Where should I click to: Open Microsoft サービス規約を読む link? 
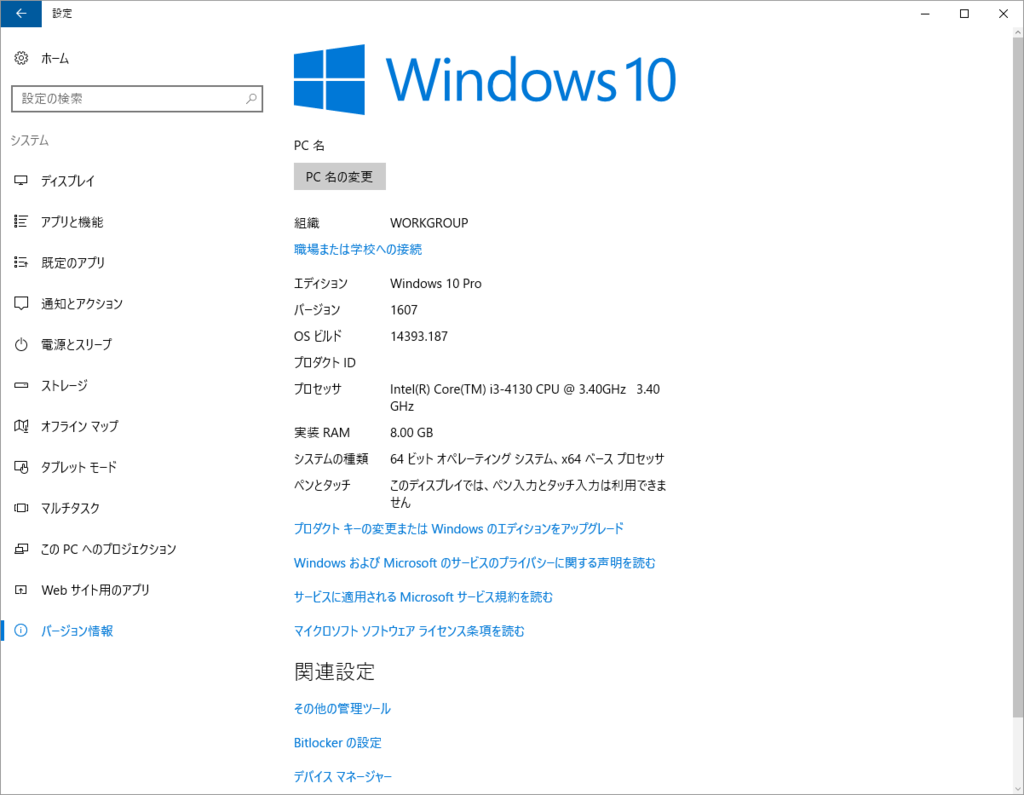tap(423, 597)
